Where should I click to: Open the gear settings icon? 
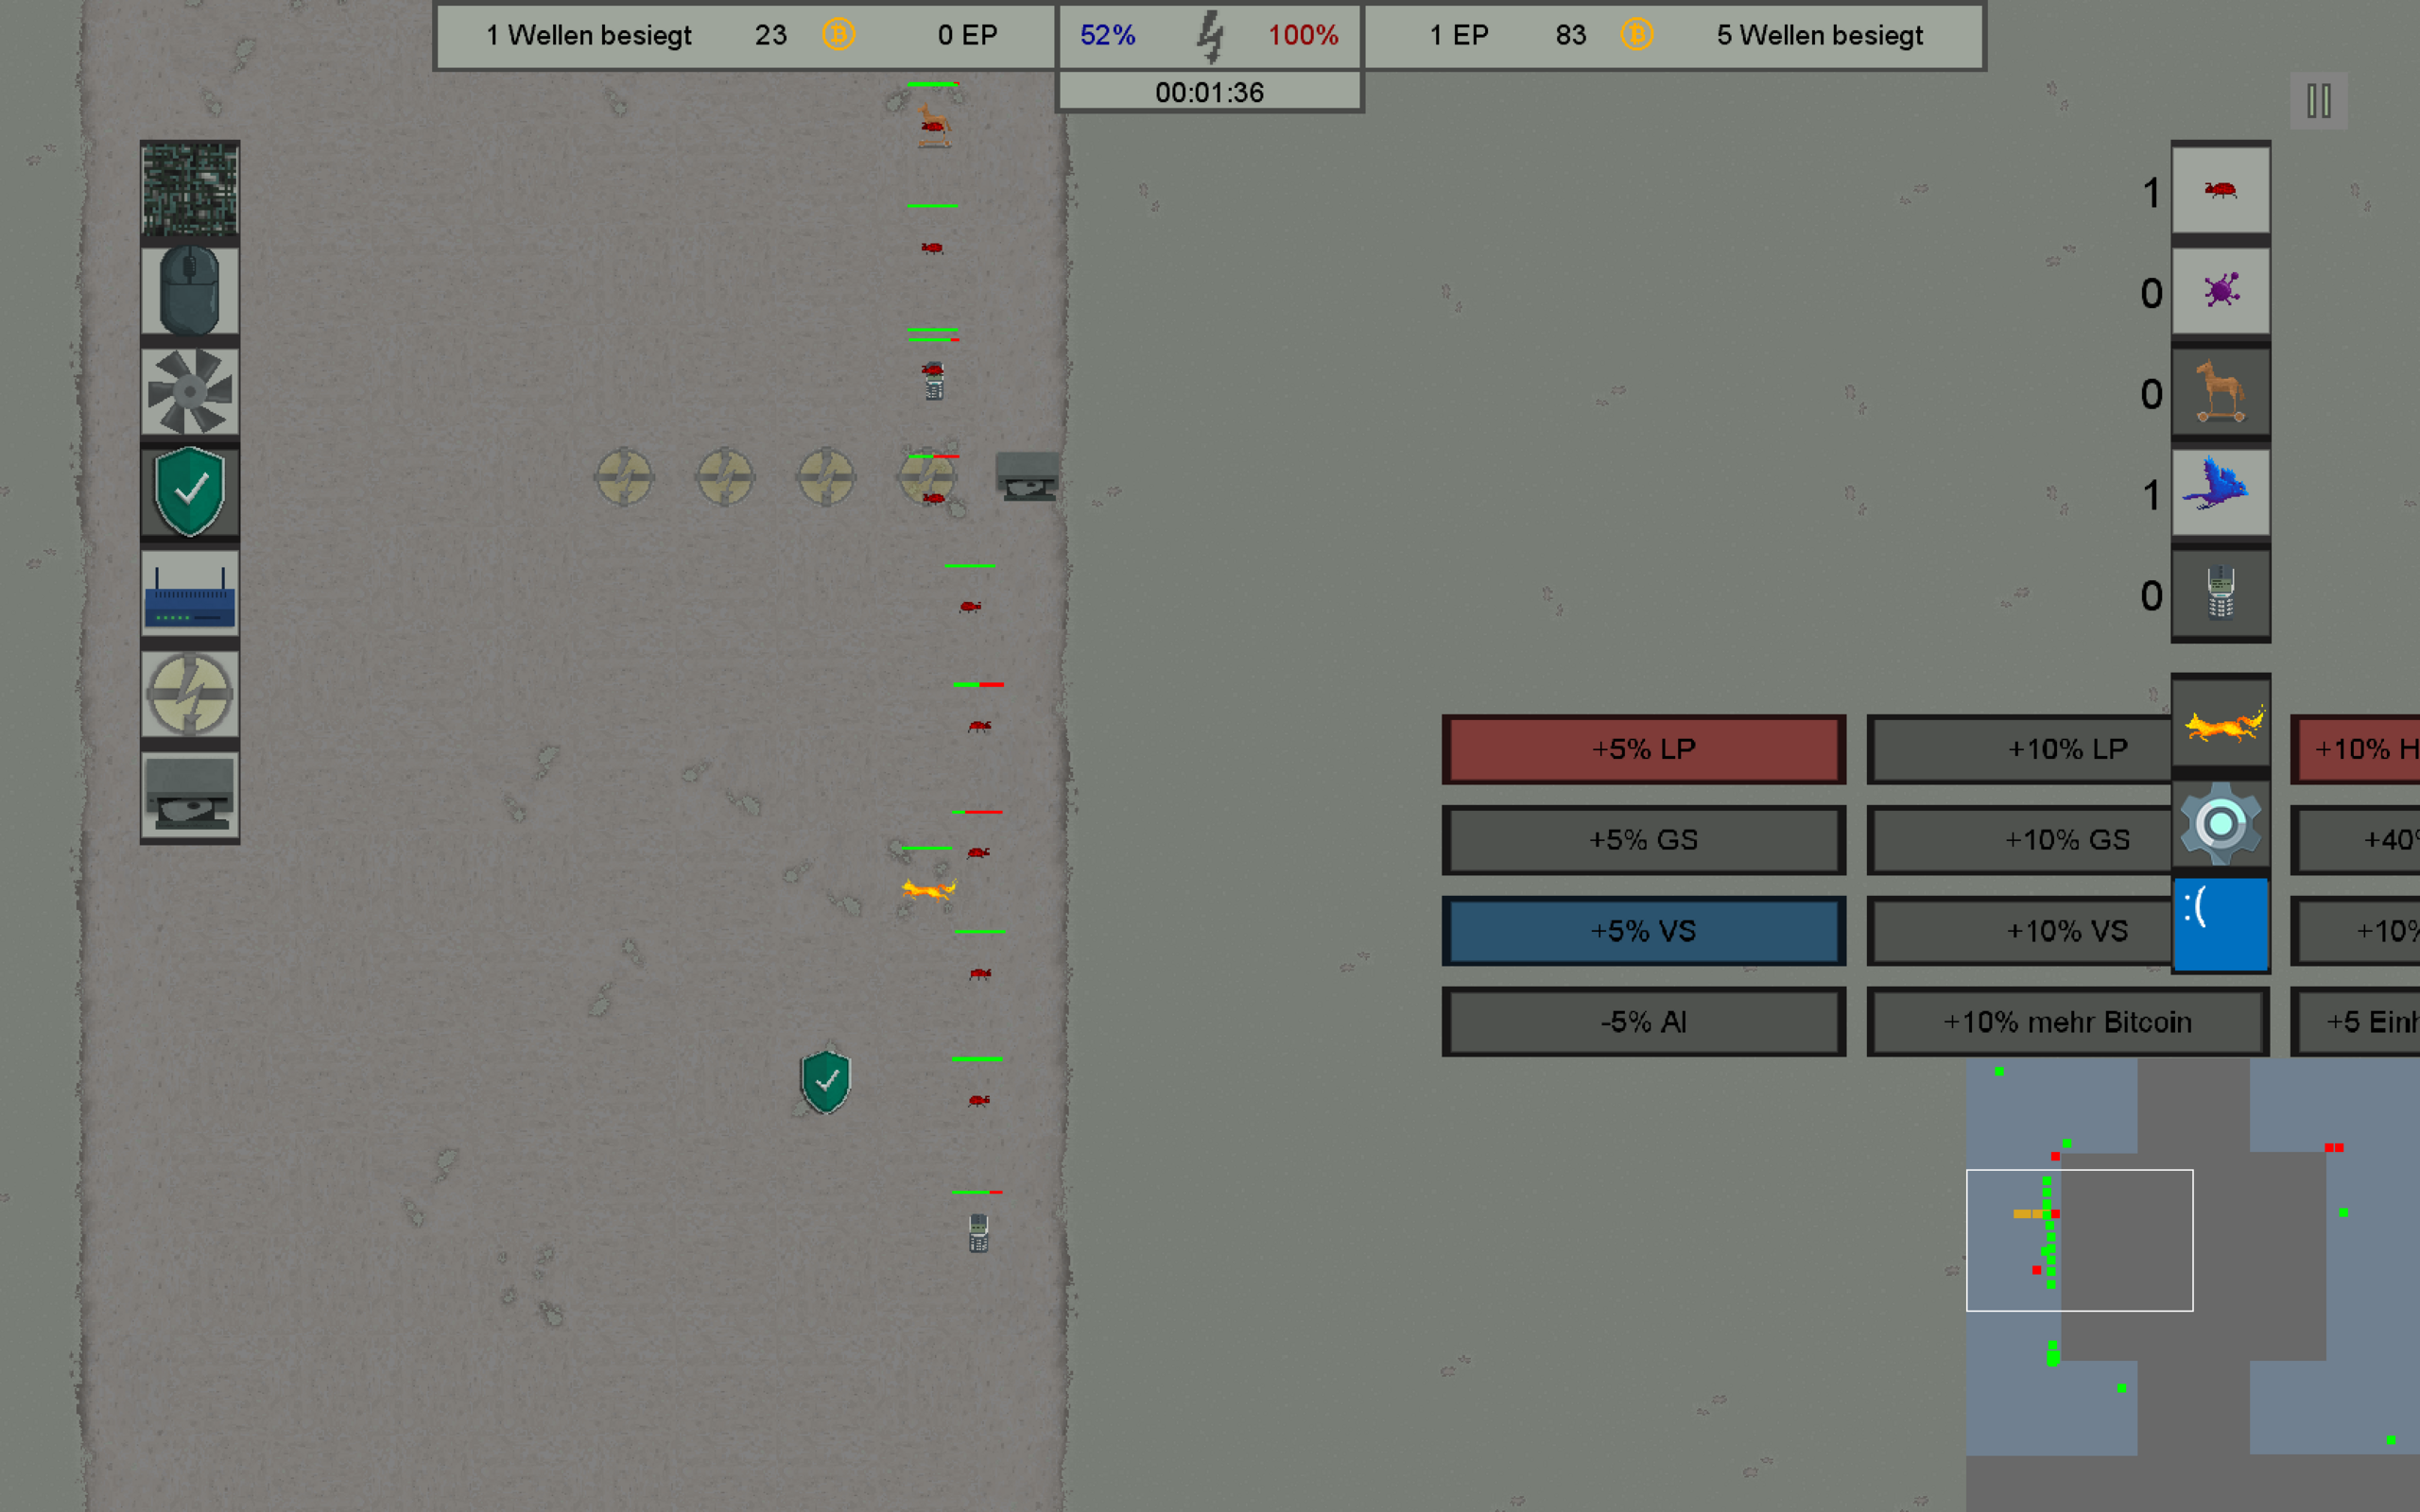tap(2220, 824)
